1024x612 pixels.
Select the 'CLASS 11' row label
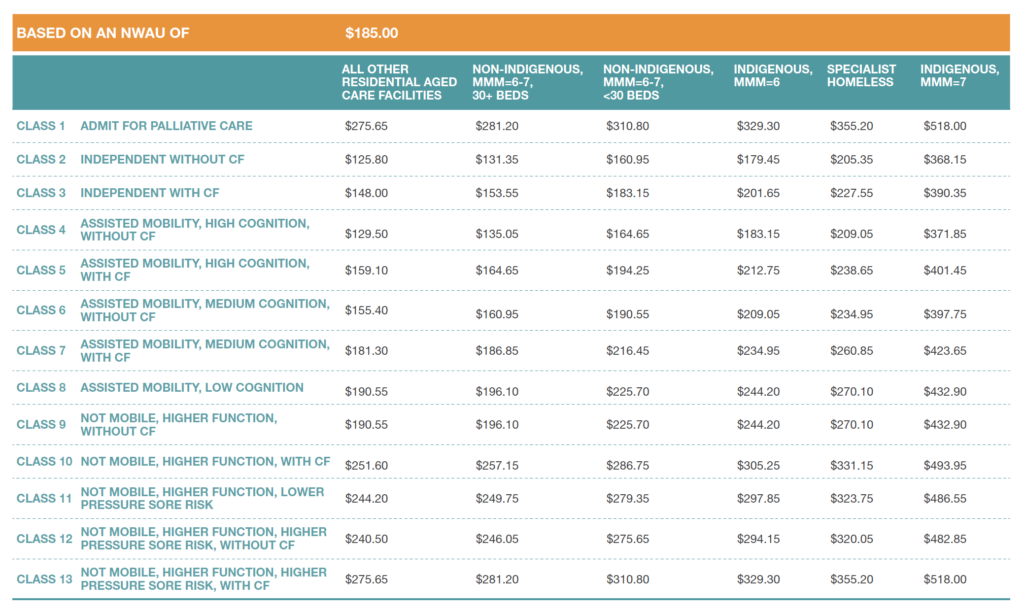pos(44,498)
